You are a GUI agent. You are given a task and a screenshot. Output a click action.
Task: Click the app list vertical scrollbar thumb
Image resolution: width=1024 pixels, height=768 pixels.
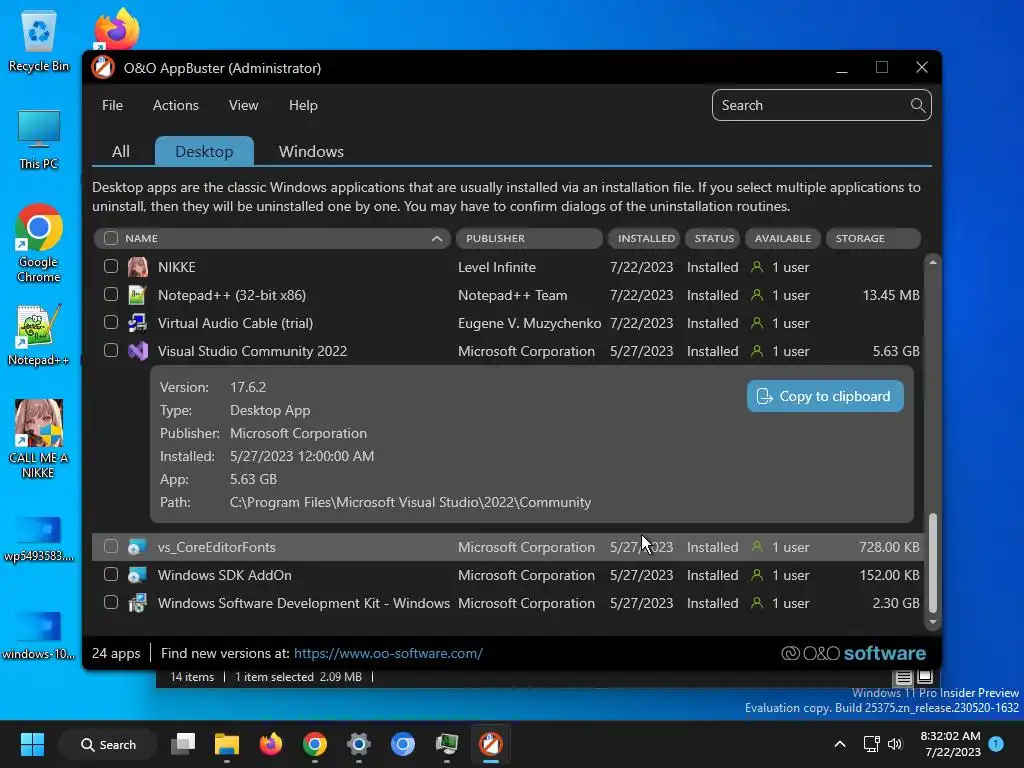933,563
